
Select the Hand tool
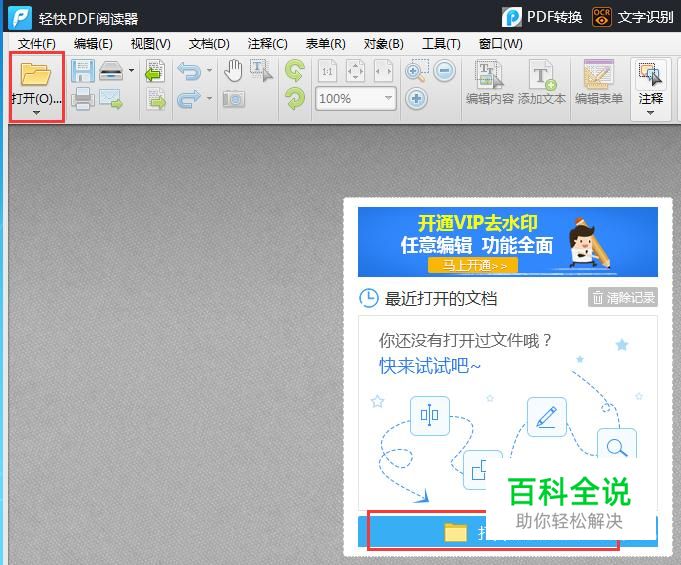[233, 71]
